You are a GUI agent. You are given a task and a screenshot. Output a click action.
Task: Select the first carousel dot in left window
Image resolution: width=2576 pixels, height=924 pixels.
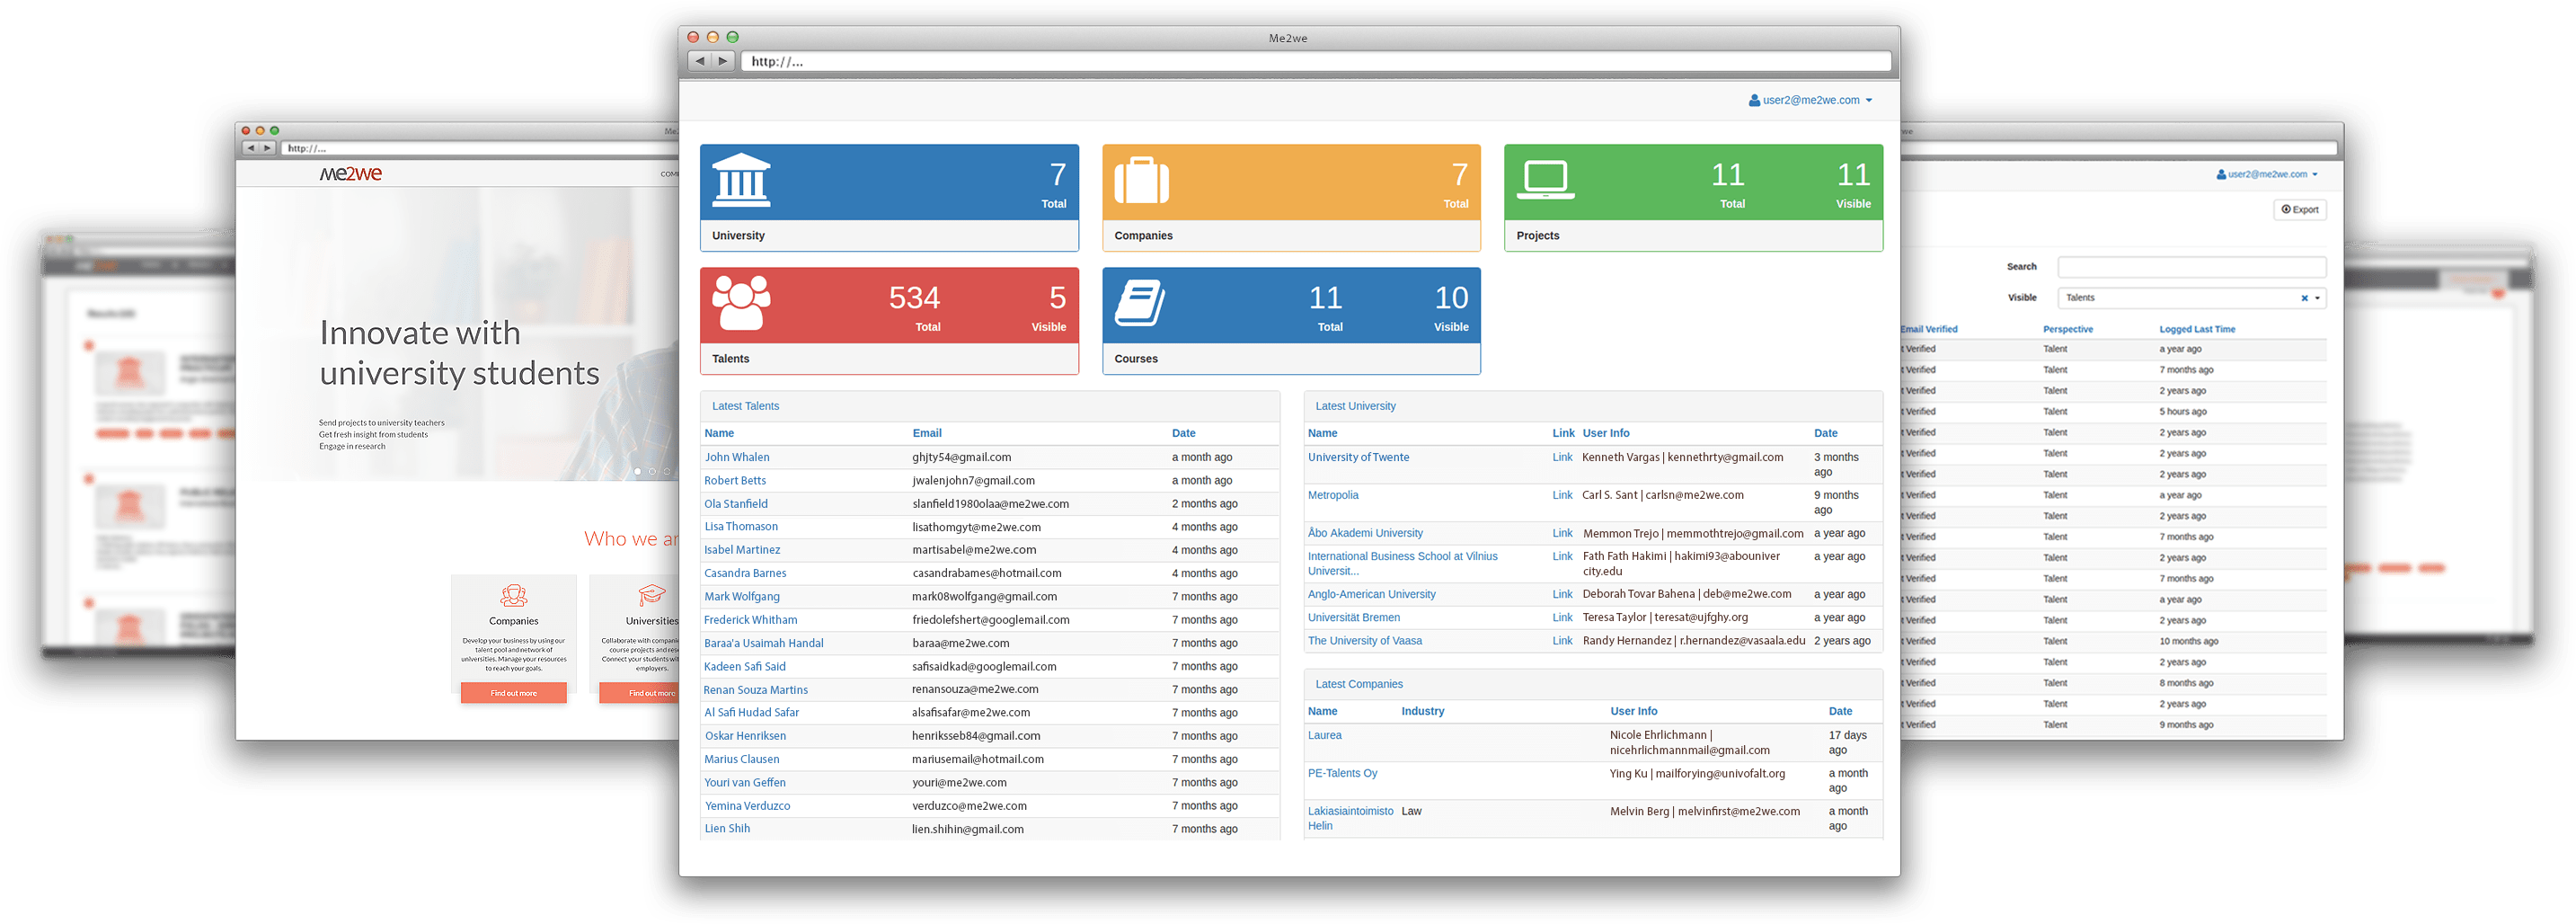(638, 471)
